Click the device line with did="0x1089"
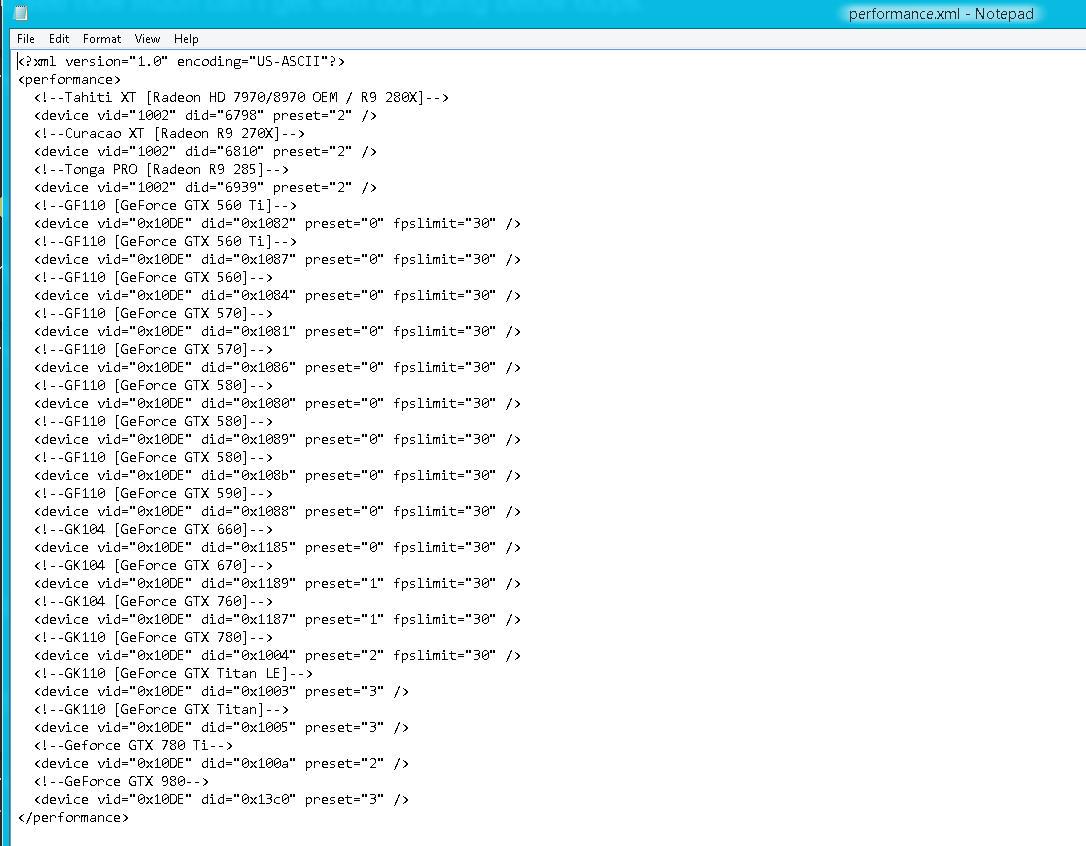 [x=277, y=439]
